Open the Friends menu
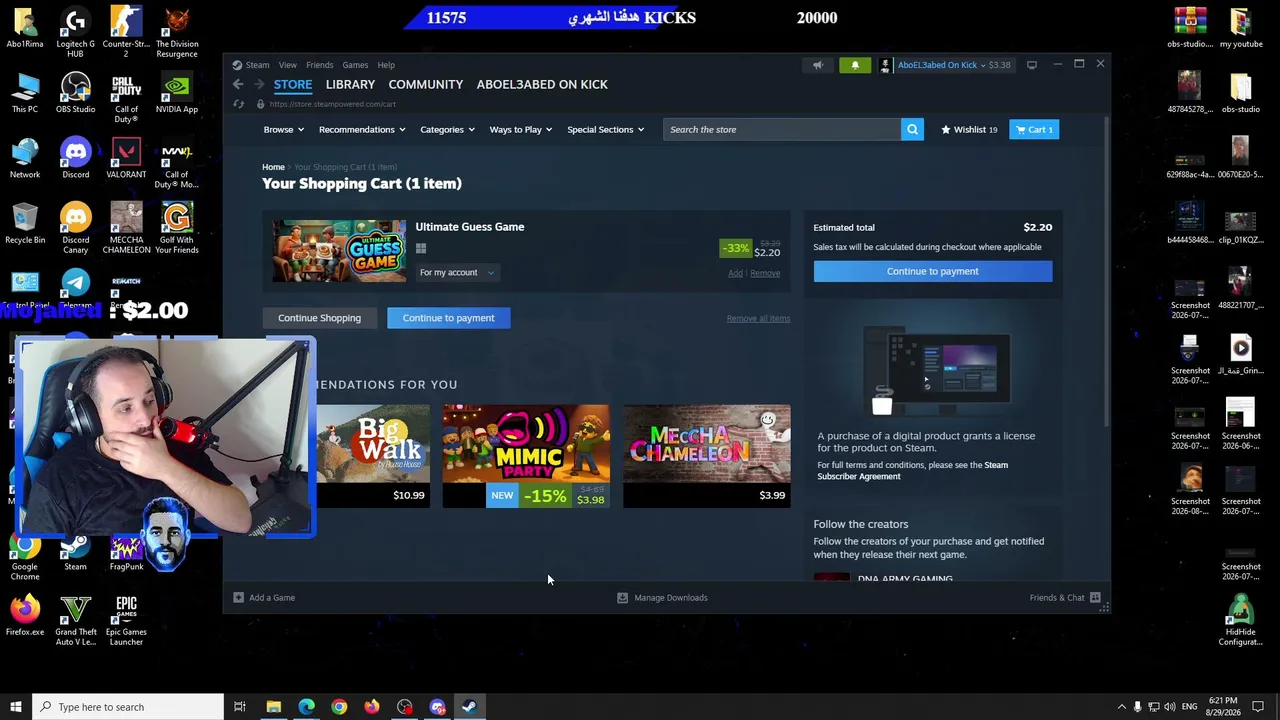The width and height of the screenshot is (1280, 720). 319,65
